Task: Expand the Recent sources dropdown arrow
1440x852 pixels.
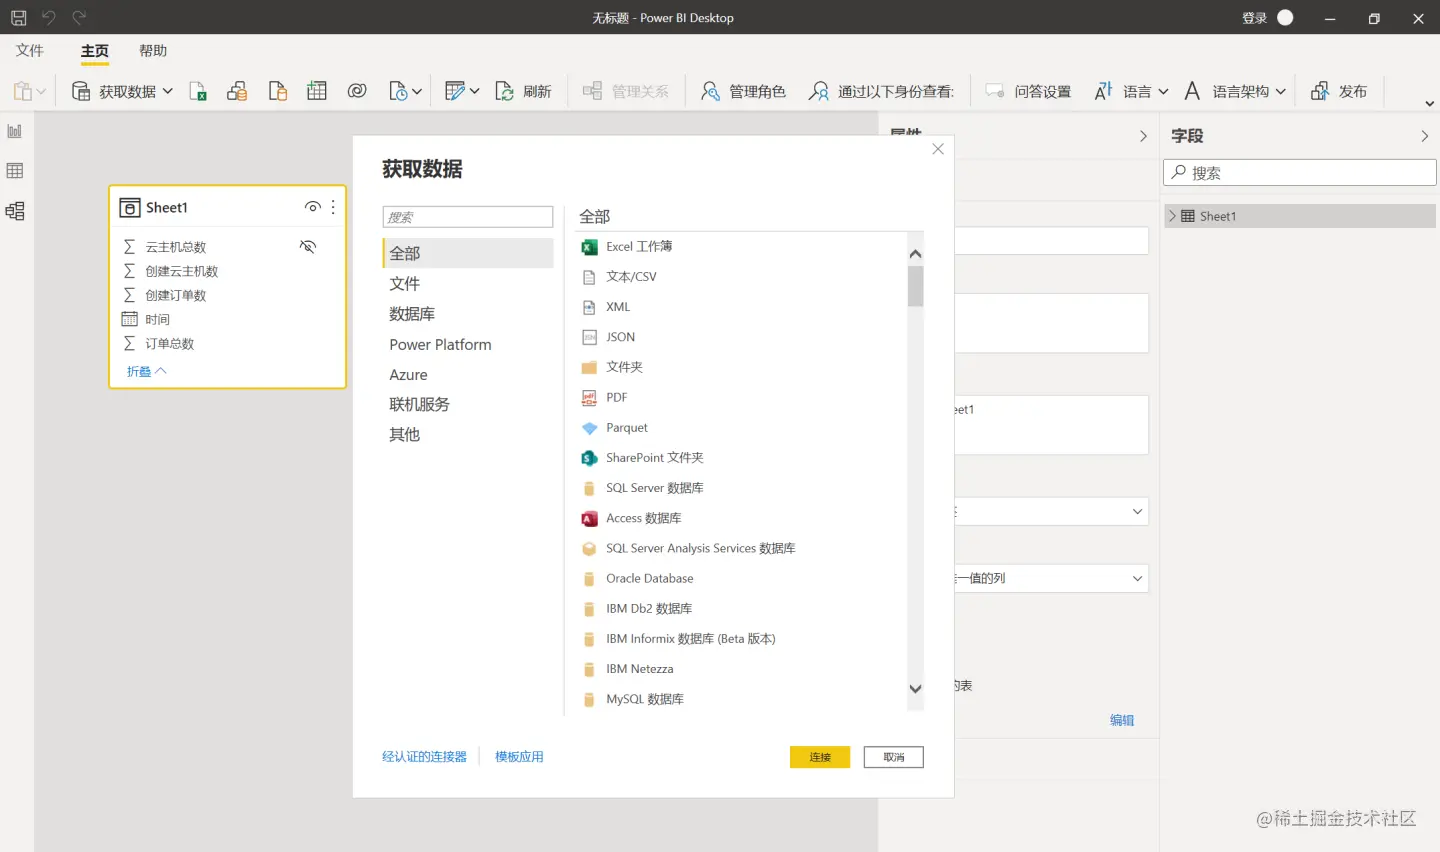Action: pyautogui.click(x=417, y=91)
